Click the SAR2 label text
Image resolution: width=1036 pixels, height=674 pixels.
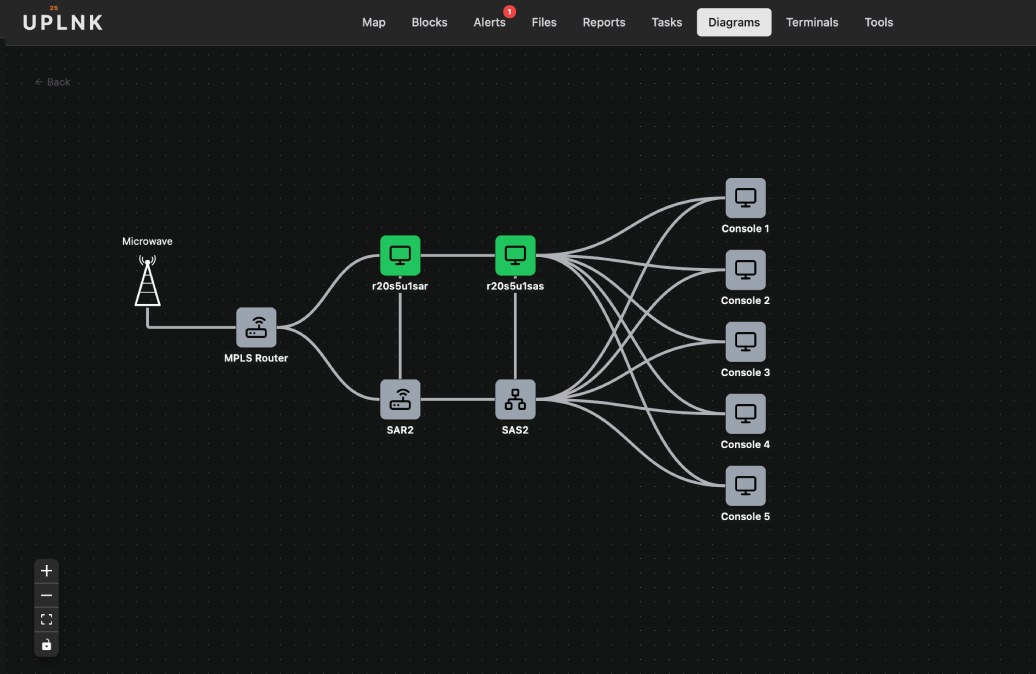point(400,430)
